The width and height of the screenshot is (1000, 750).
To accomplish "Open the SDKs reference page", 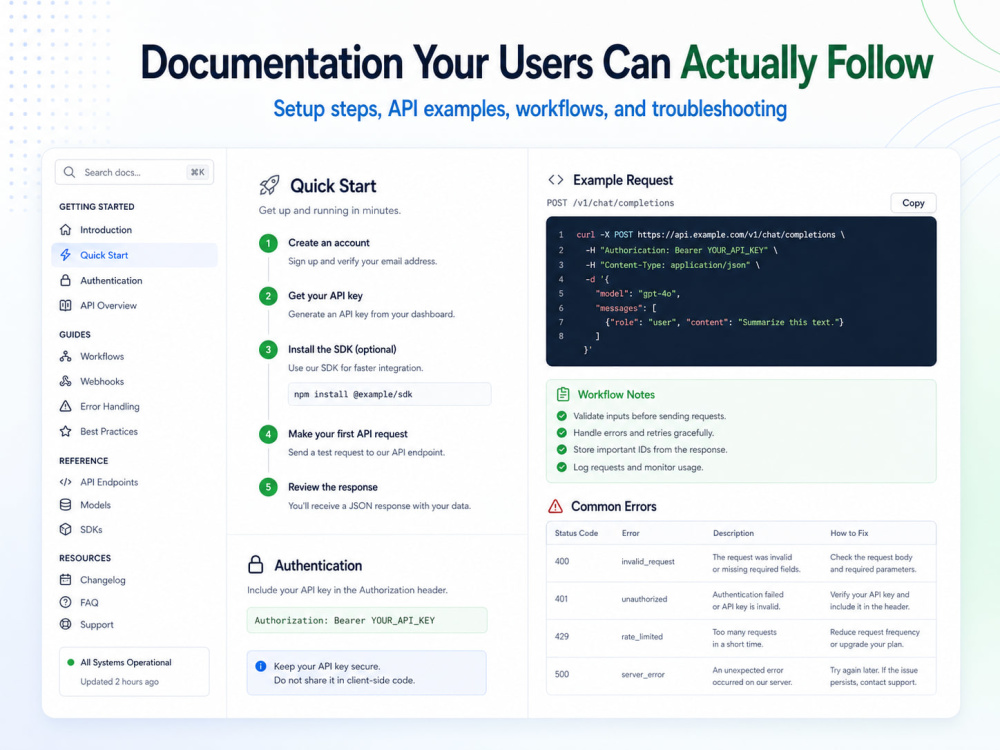I will [x=91, y=529].
